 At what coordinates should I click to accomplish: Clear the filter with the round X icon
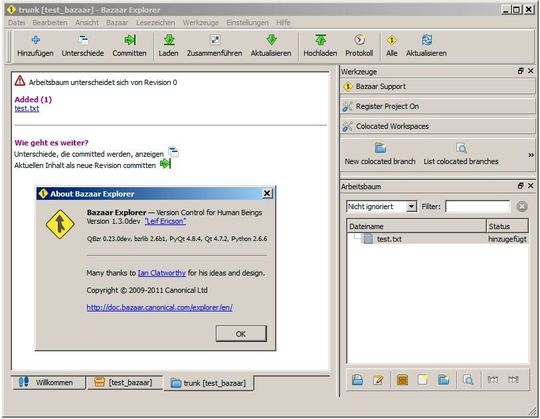[522, 207]
